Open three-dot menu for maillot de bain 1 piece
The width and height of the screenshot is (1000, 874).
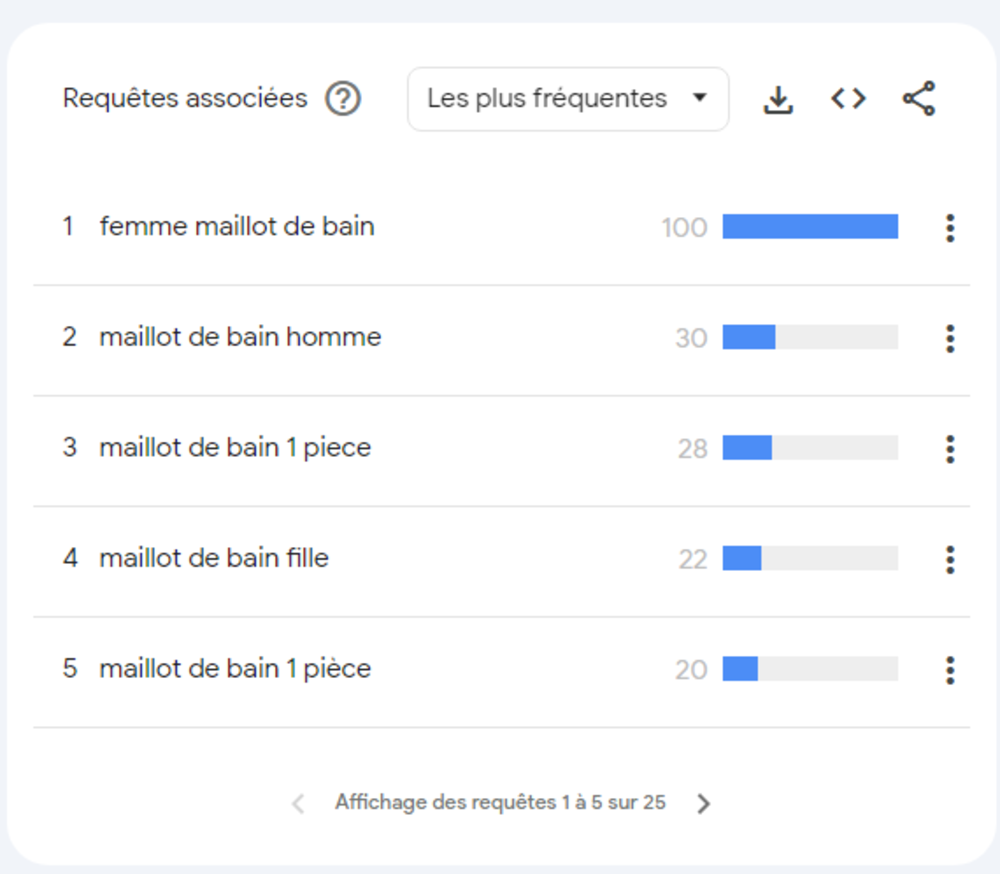(x=950, y=449)
